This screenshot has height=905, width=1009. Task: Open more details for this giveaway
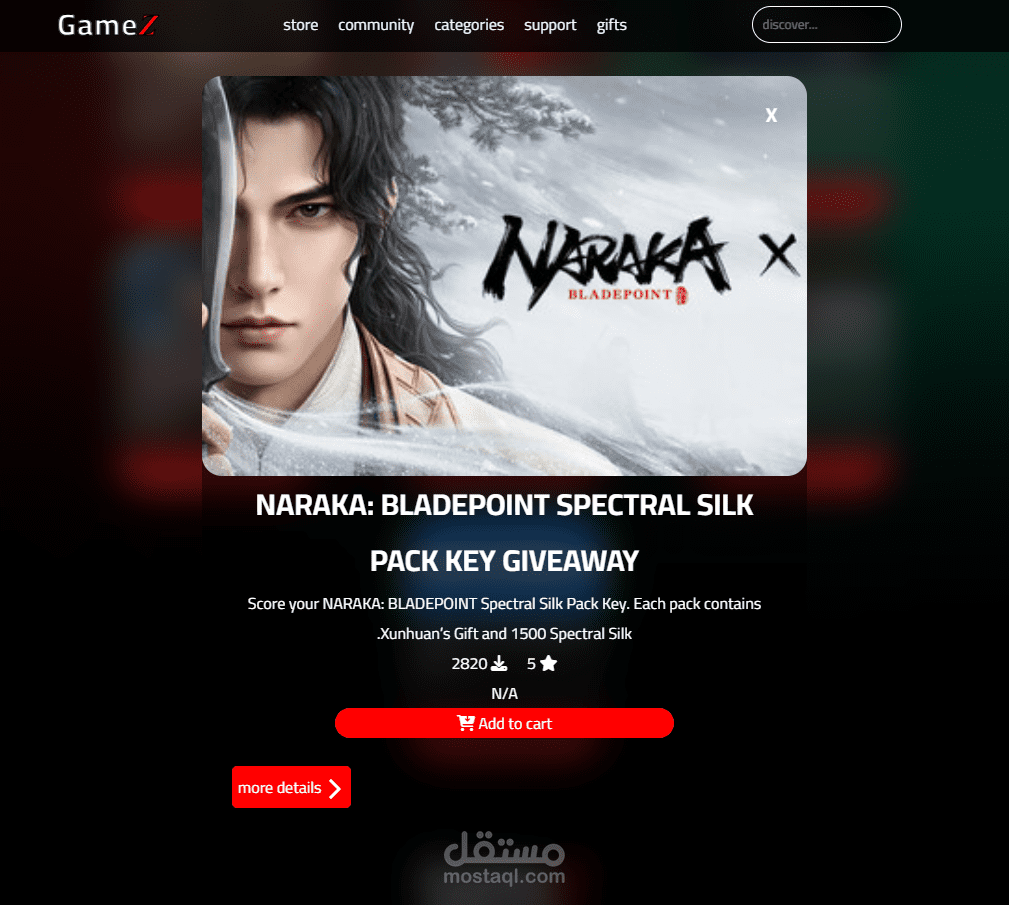point(292,787)
